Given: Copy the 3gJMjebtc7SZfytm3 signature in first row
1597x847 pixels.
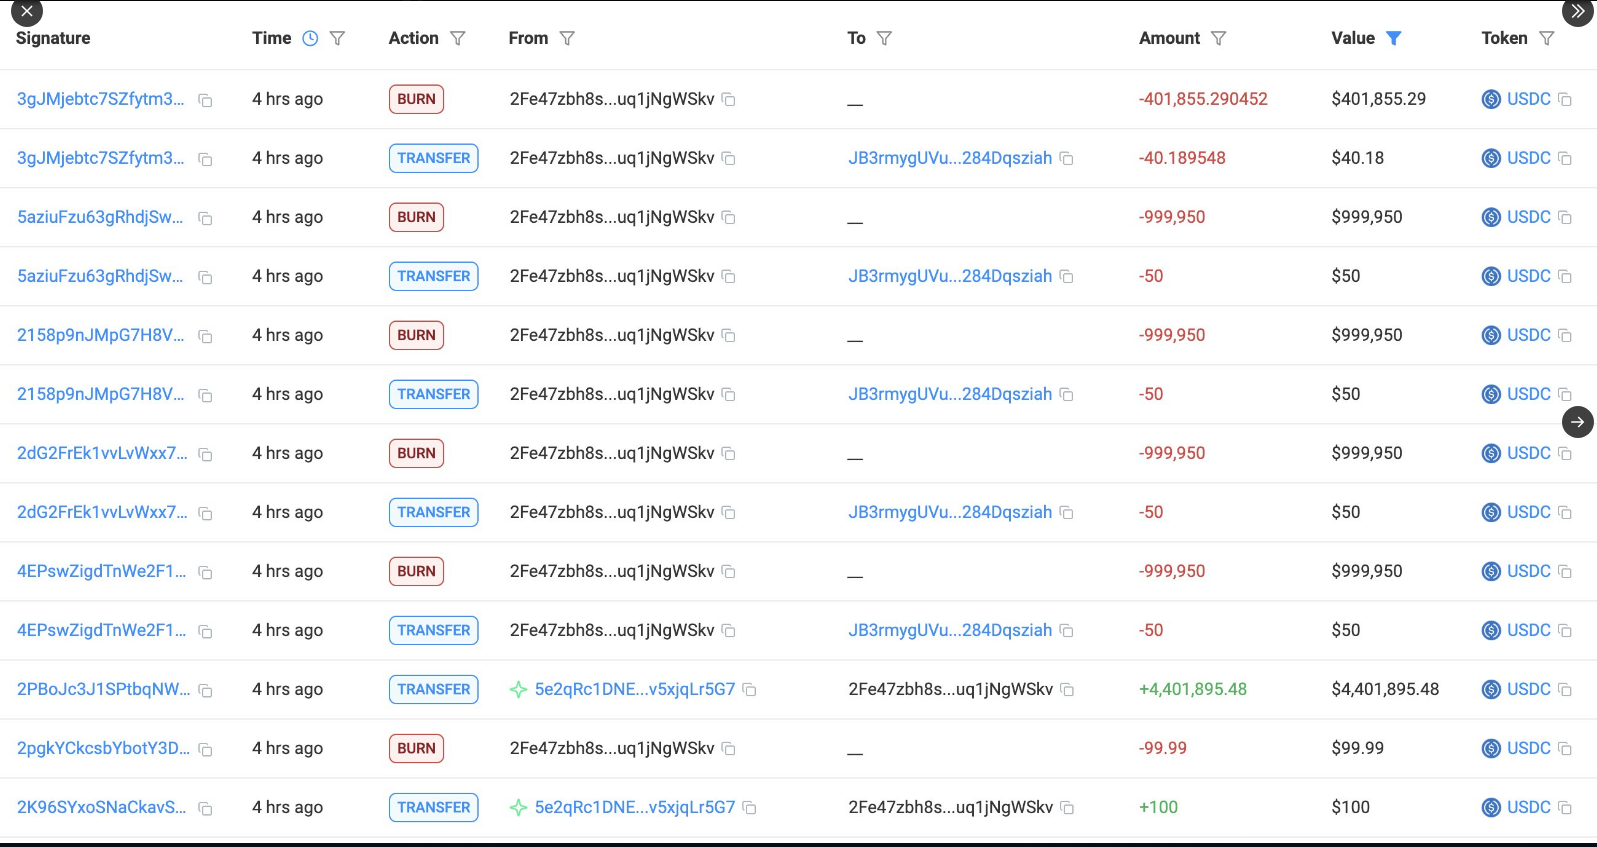Looking at the screenshot, I should (x=205, y=100).
